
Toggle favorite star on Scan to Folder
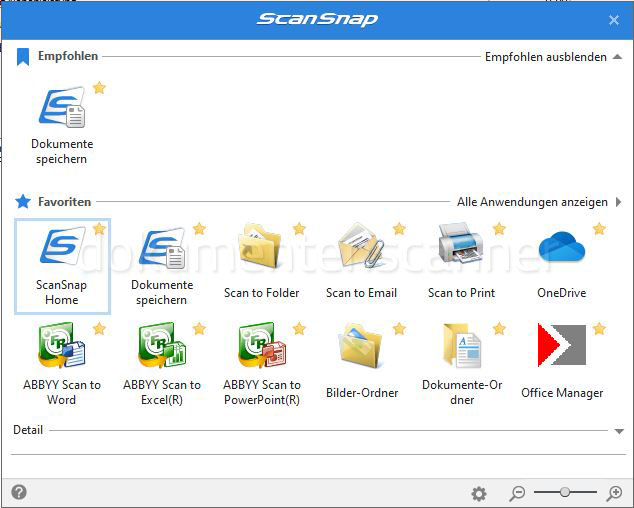299,229
